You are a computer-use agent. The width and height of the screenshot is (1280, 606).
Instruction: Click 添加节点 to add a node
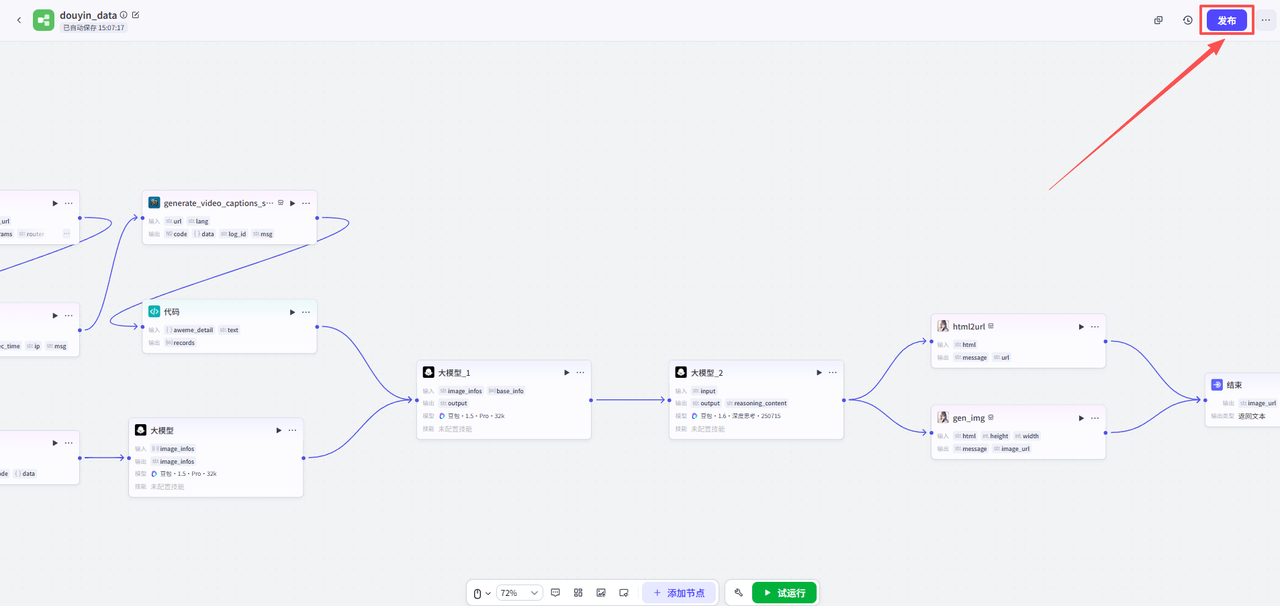[679, 593]
